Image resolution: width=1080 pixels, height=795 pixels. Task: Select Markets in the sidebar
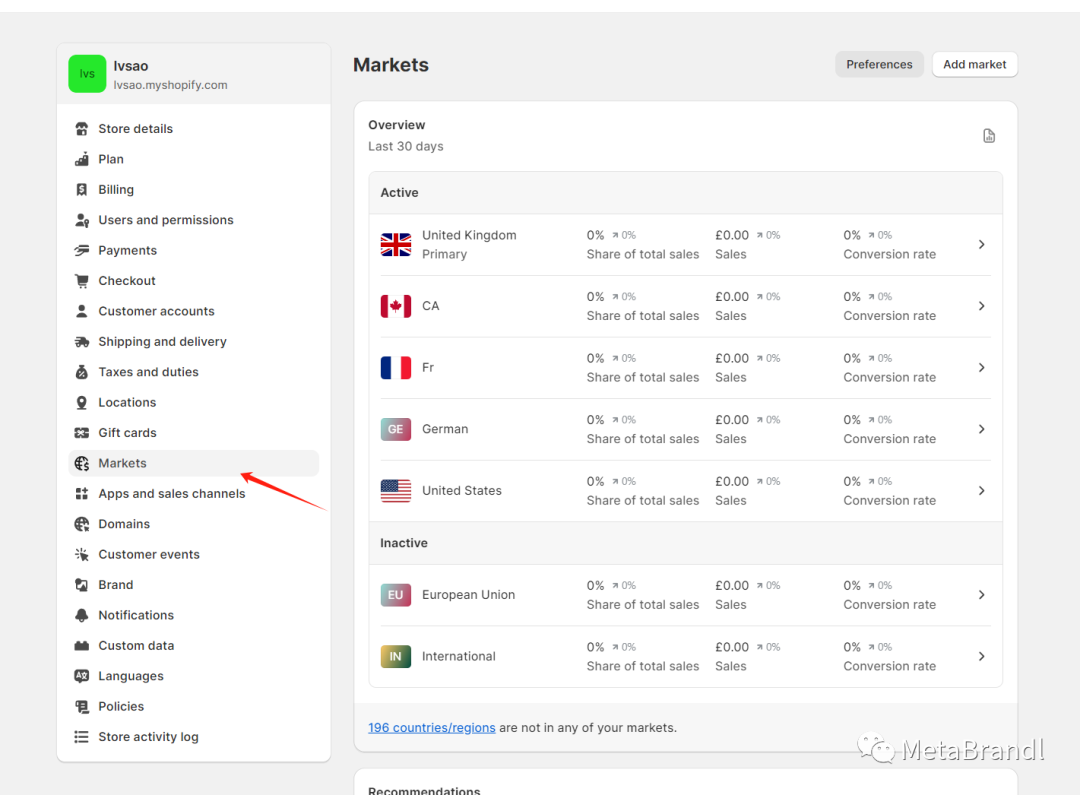194,463
